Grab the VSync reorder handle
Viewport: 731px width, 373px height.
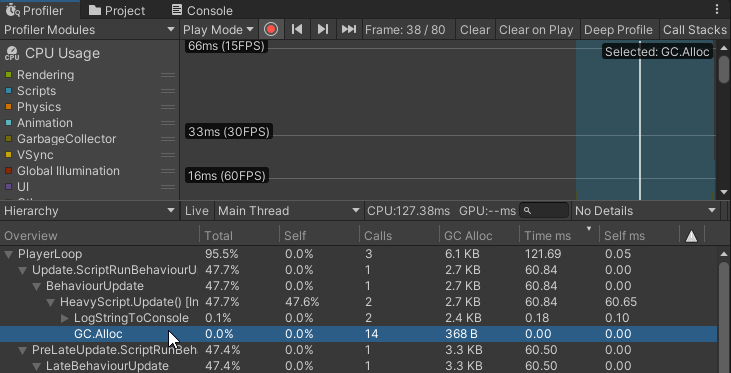pos(168,154)
